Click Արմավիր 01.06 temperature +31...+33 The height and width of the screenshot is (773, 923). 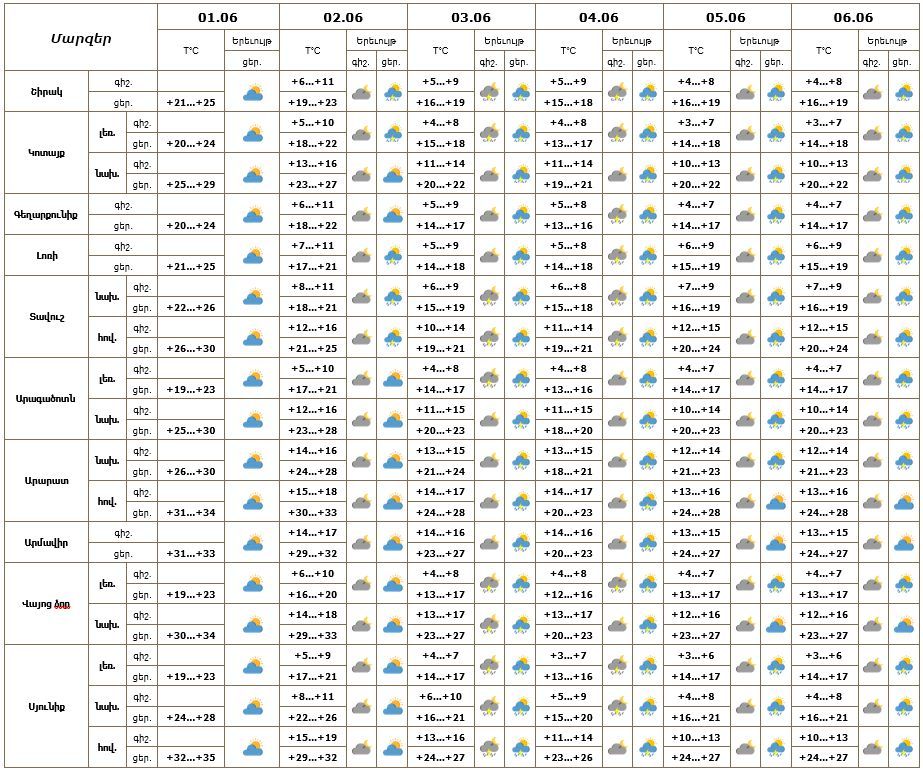pyautogui.click(x=191, y=553)
